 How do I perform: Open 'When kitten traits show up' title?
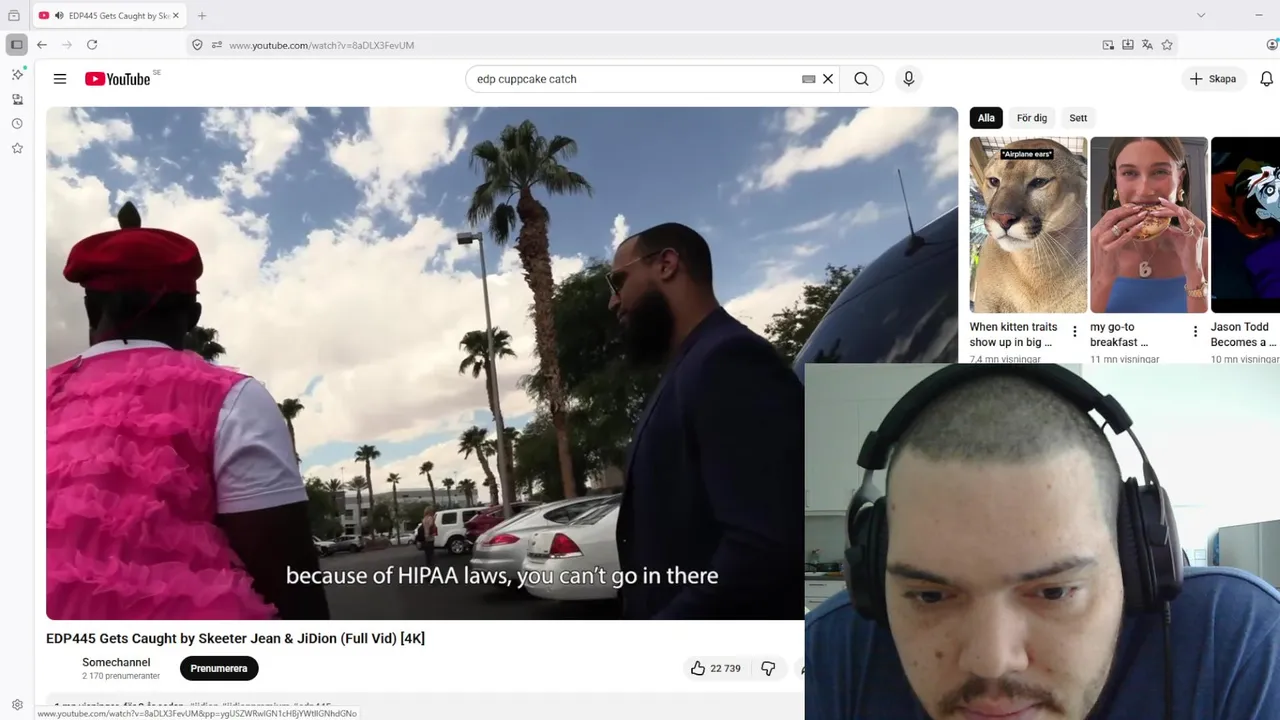1013,334
